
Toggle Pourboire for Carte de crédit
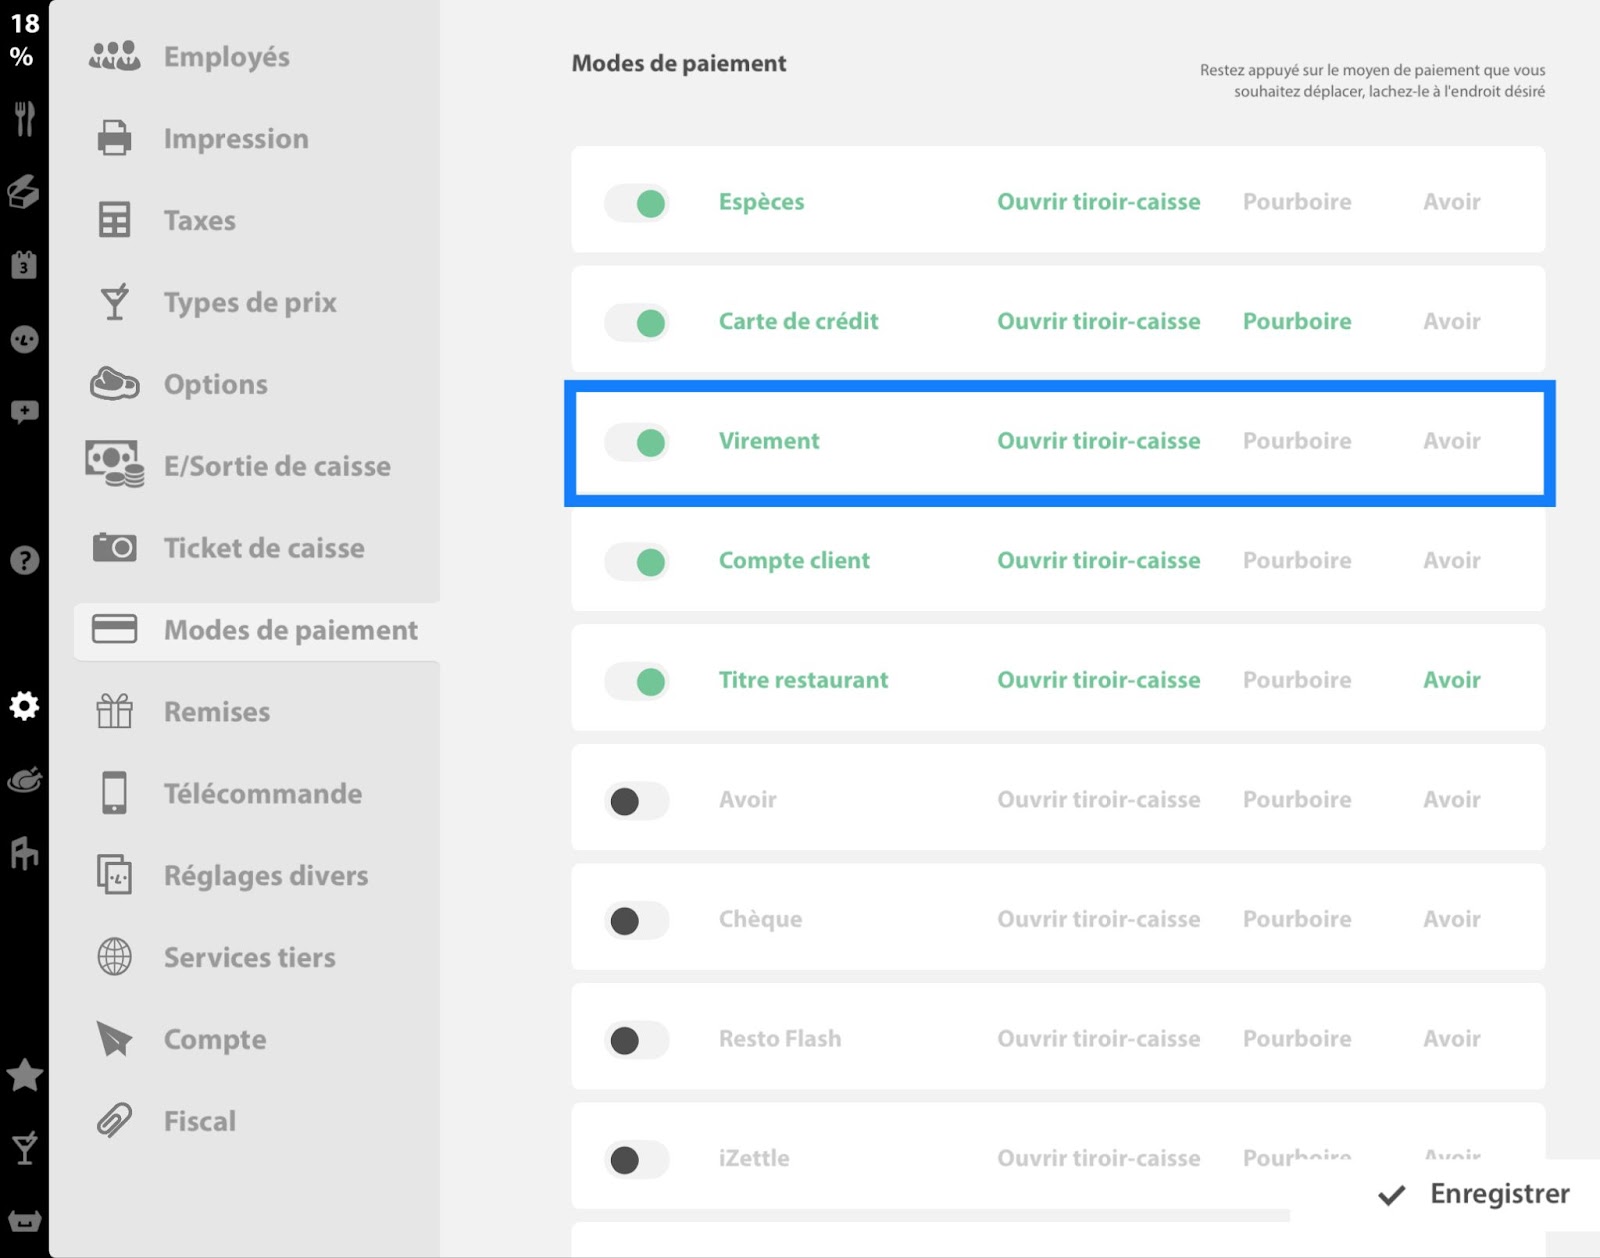click(1297, 321)
